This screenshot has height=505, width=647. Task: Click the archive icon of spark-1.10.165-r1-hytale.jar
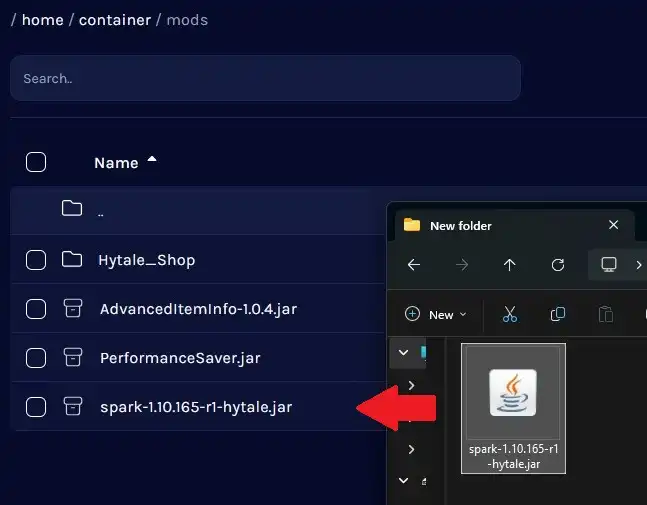tap(73, 406)
